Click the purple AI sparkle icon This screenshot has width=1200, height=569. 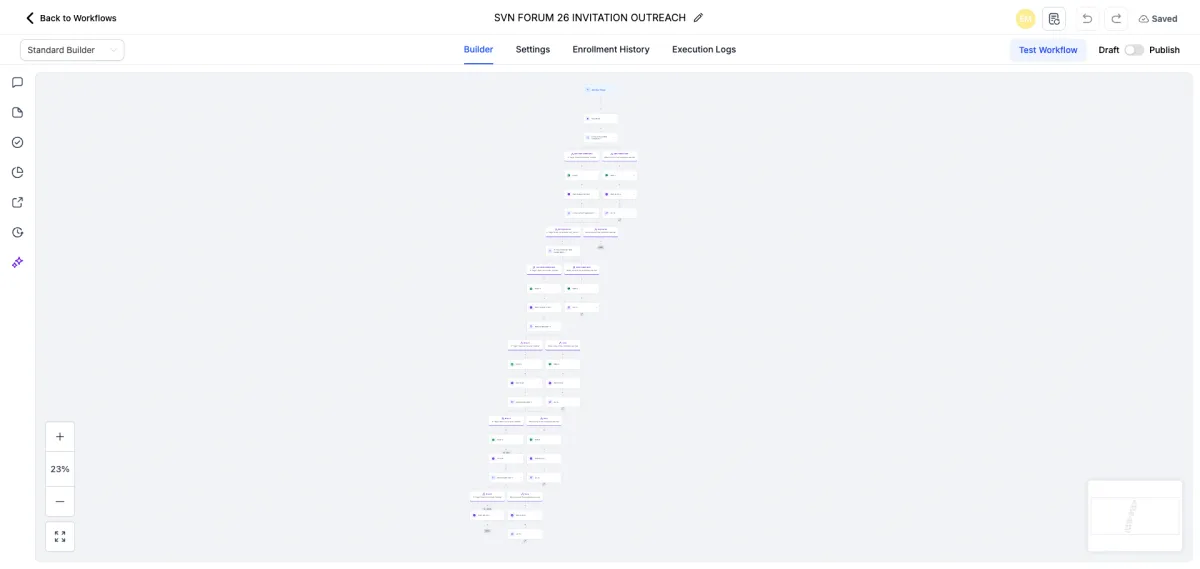click(x=17, y=262)
